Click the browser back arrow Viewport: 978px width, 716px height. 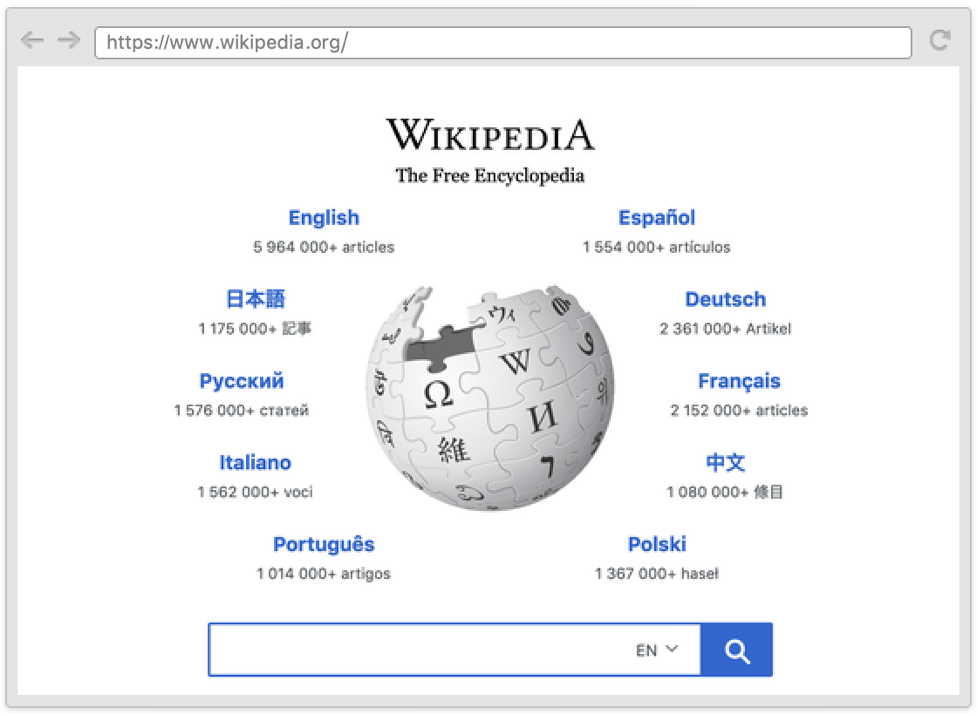(32, 40)
